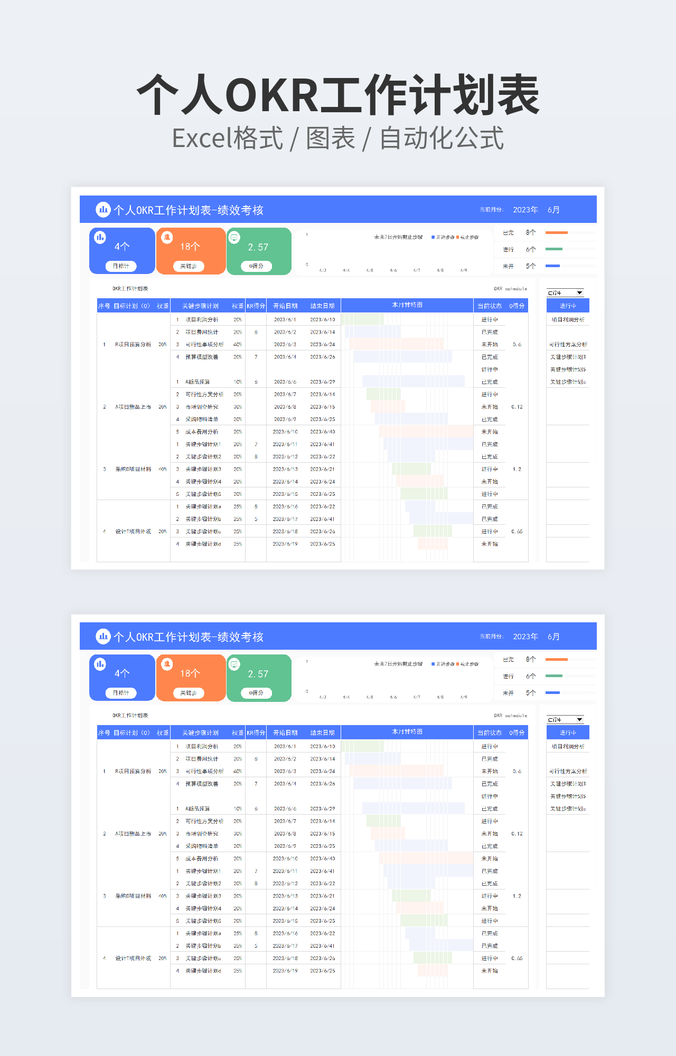Screen dimensions: 676x1056
Task: Open the status filter dropdown in upper sheet
Action: click(579, 293)
